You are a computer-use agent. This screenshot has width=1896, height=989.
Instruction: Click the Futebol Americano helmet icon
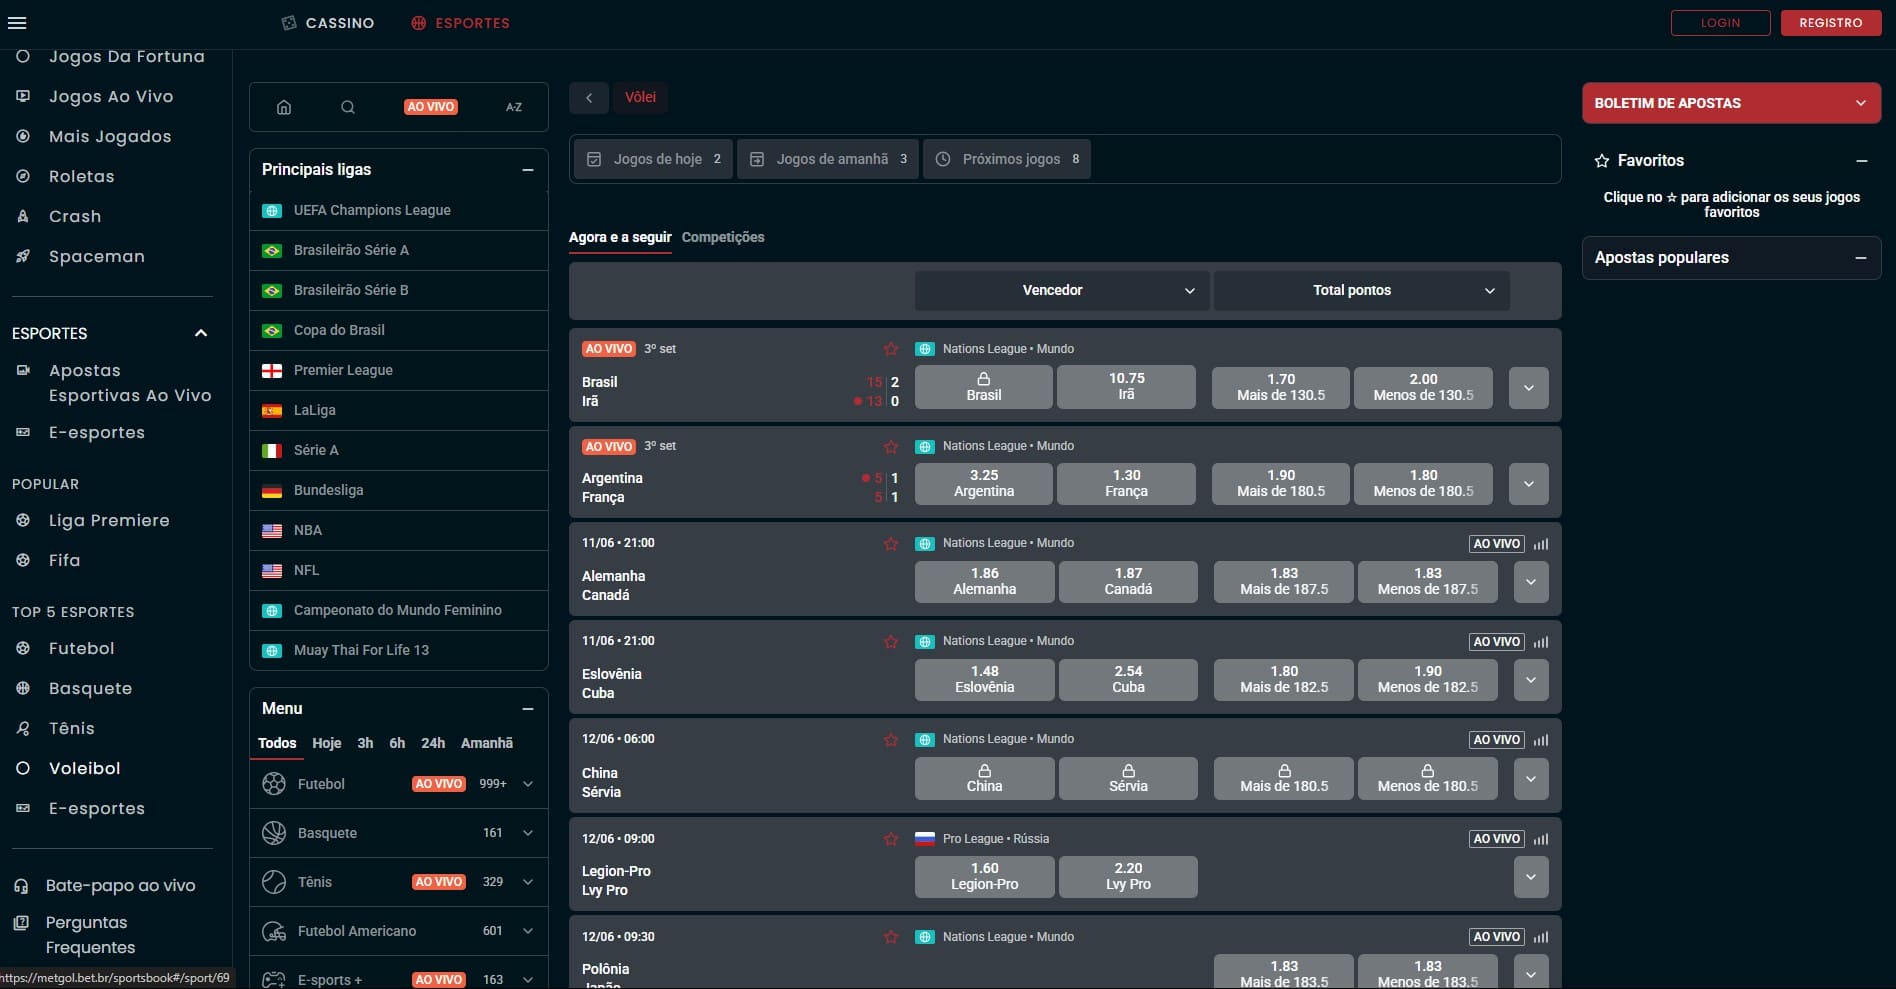(x=273, y=931)
